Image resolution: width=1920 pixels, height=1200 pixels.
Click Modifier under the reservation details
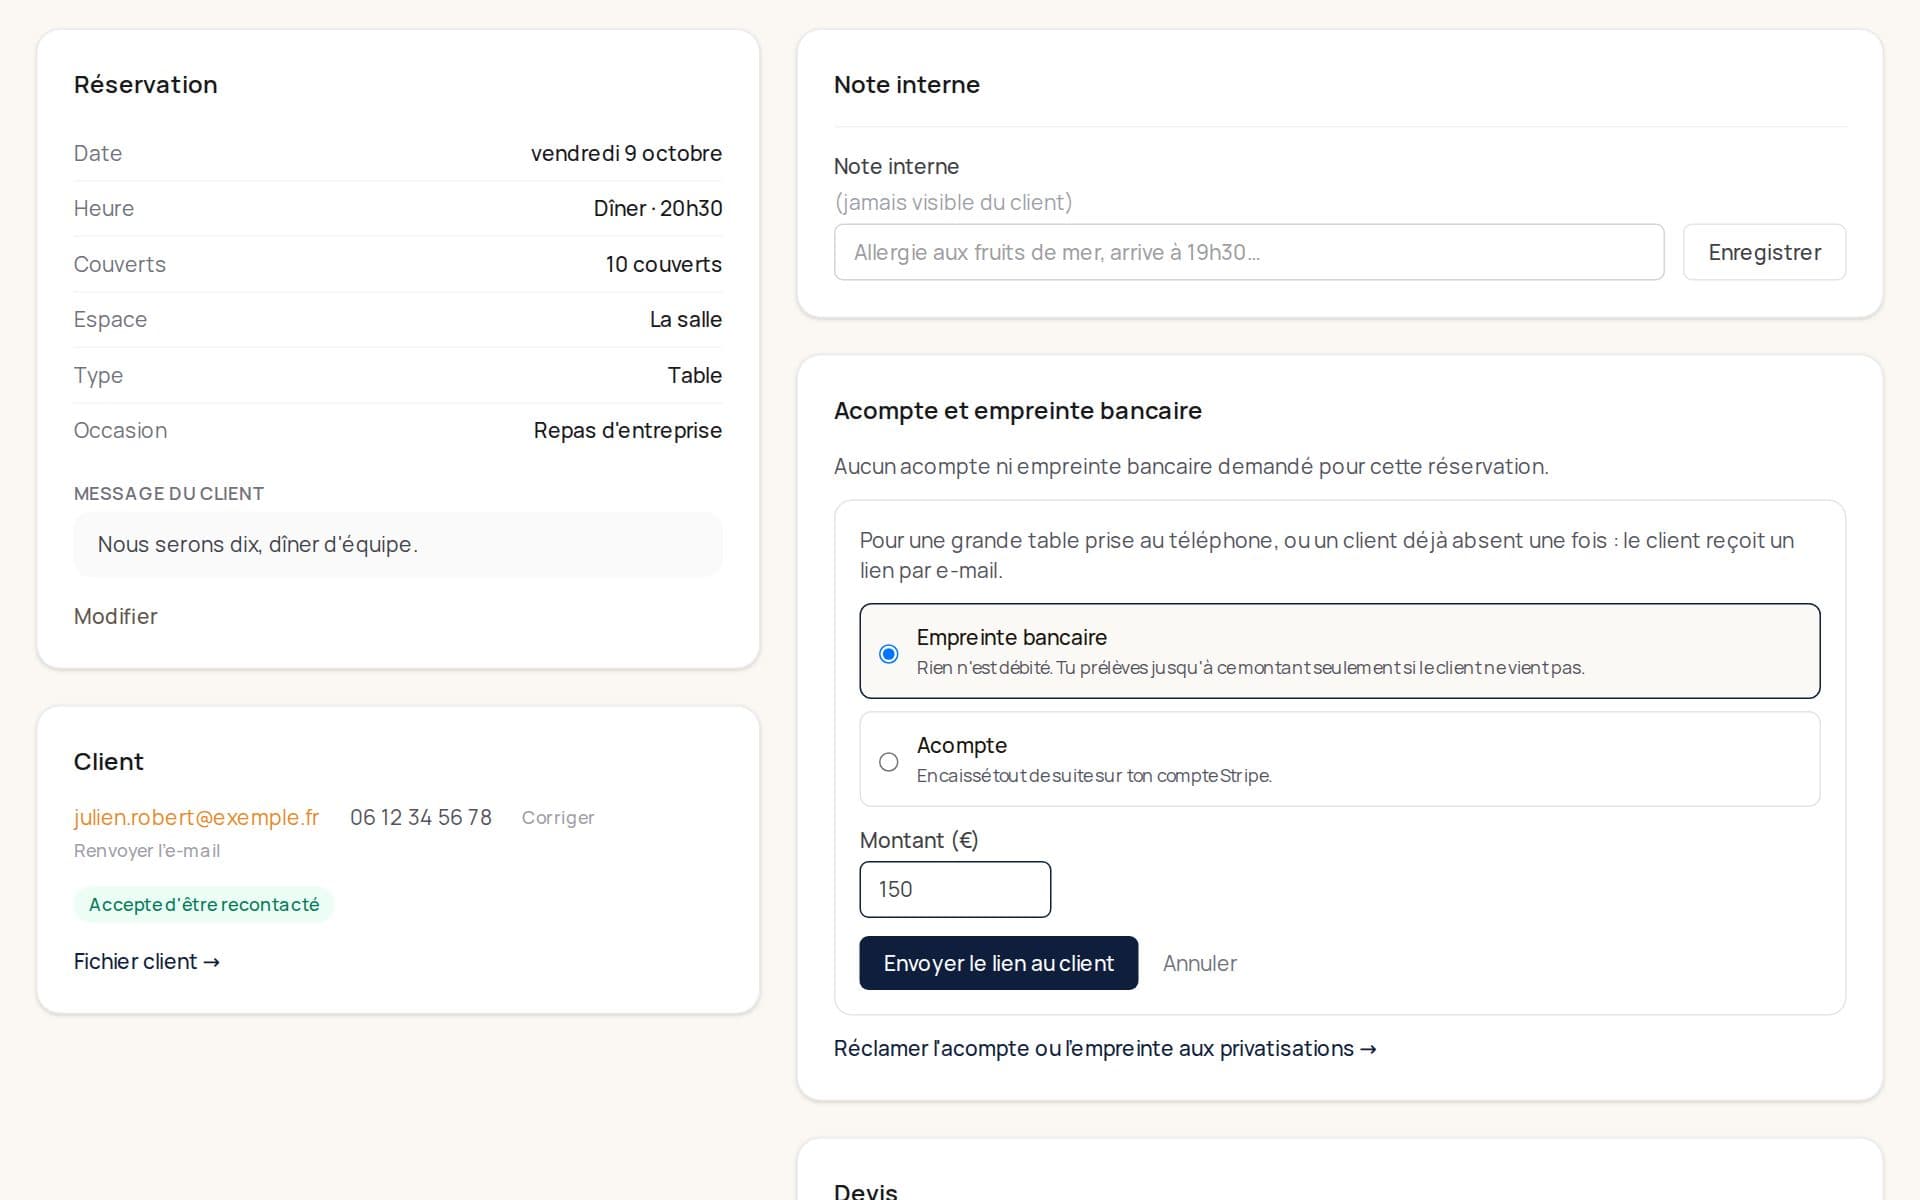pos(115,616)
